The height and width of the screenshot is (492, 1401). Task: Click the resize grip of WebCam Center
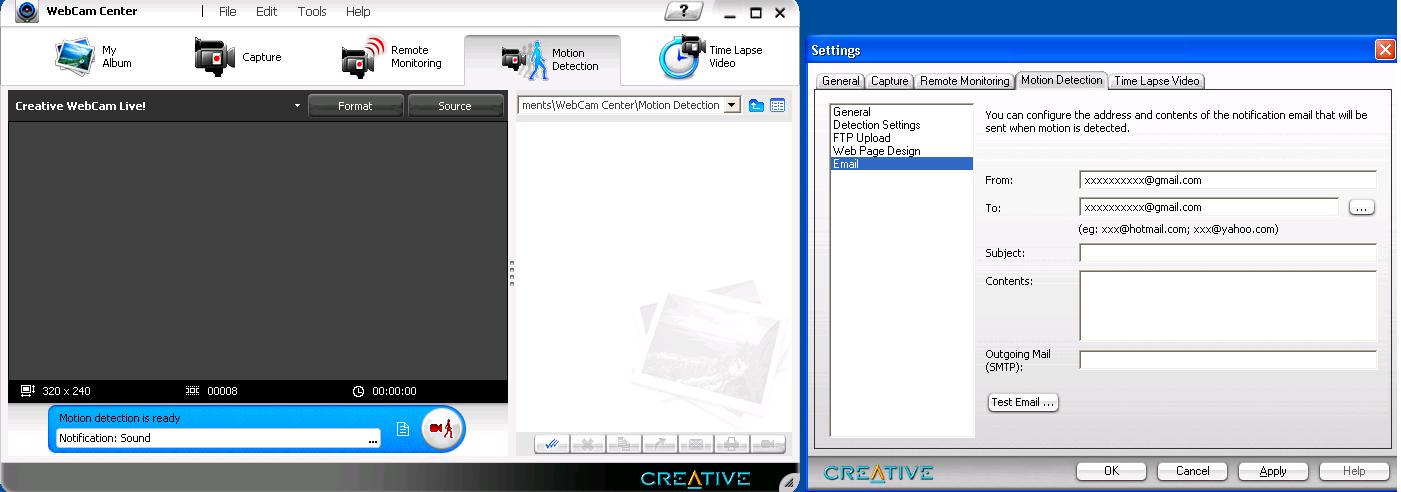coord(787,483)
